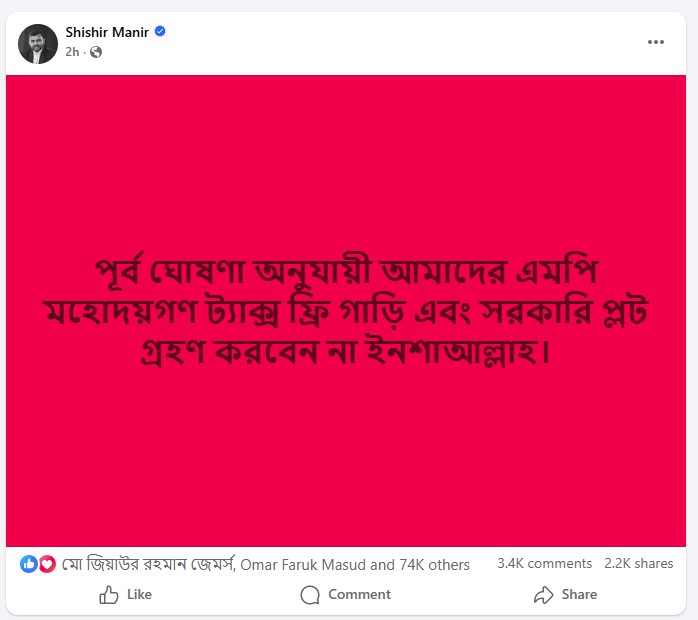
Task: Open the red Bengali text post image
Action: pos(346,310)
